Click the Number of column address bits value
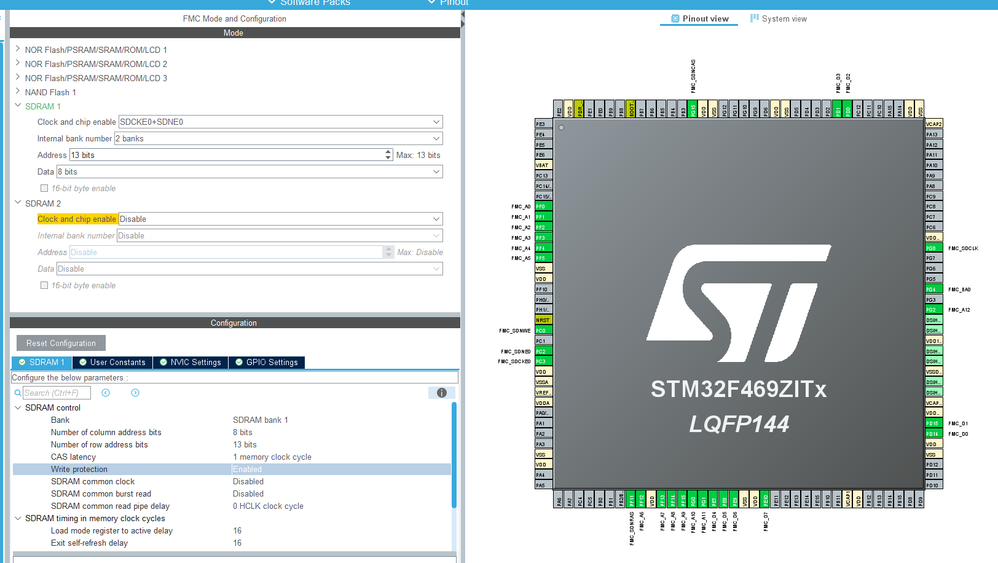 pos(242,432)
